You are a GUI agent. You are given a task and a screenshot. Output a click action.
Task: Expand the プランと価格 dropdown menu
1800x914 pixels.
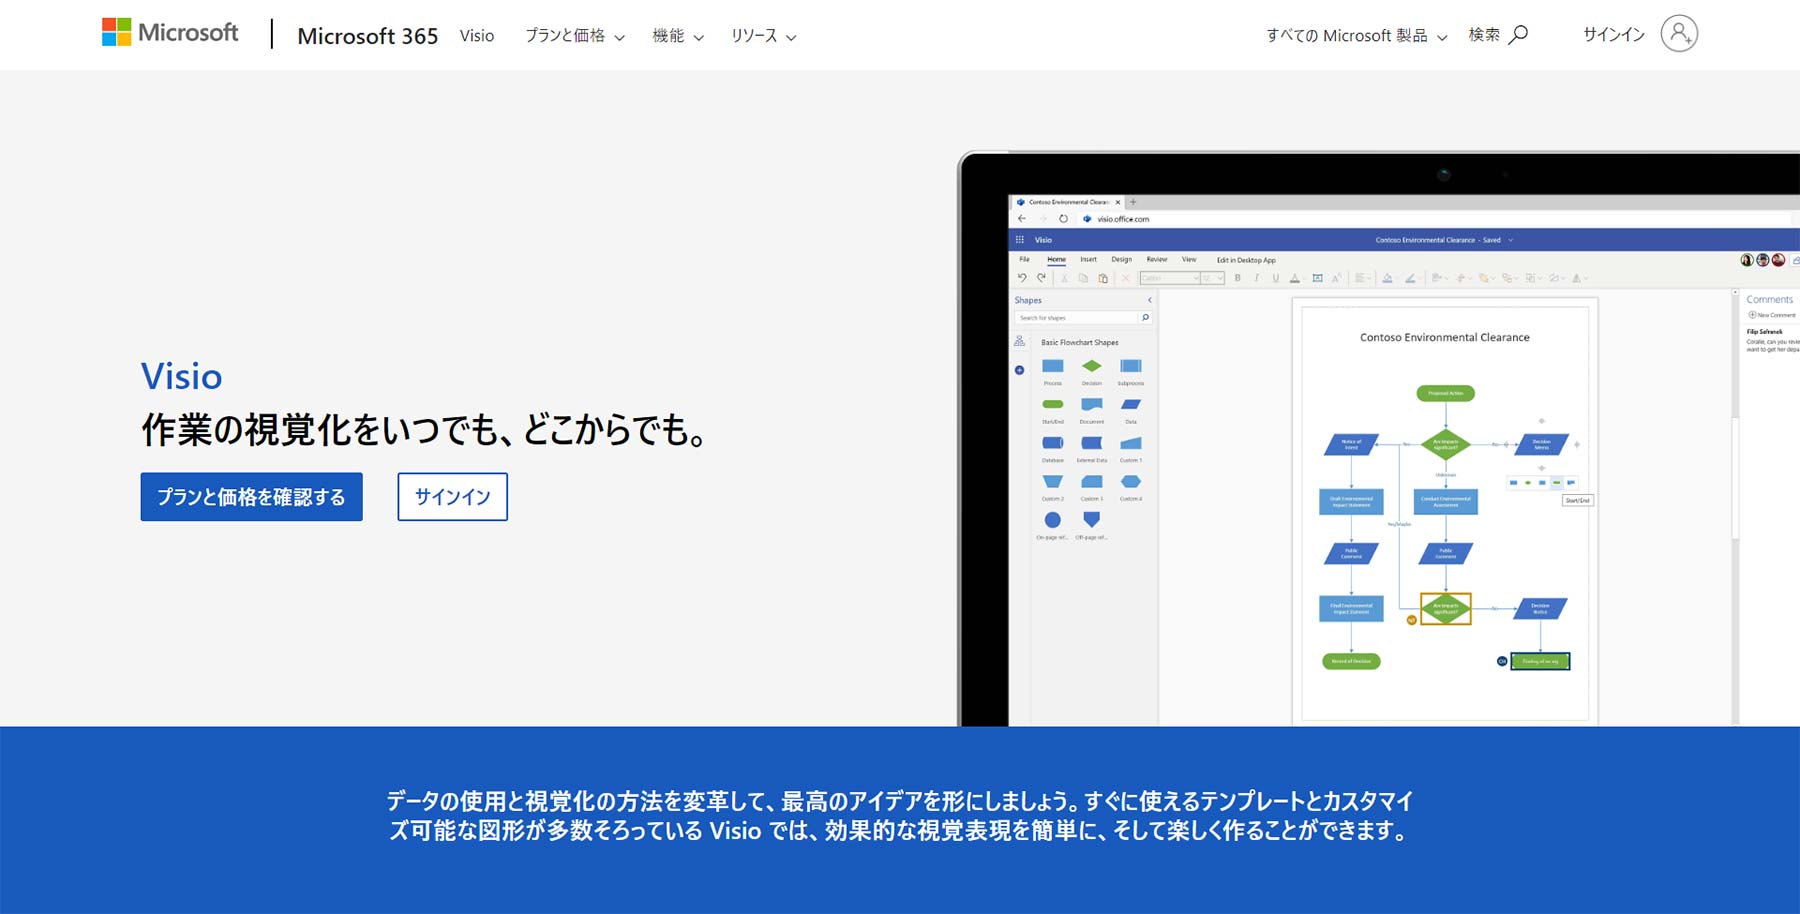coord(575,36)
